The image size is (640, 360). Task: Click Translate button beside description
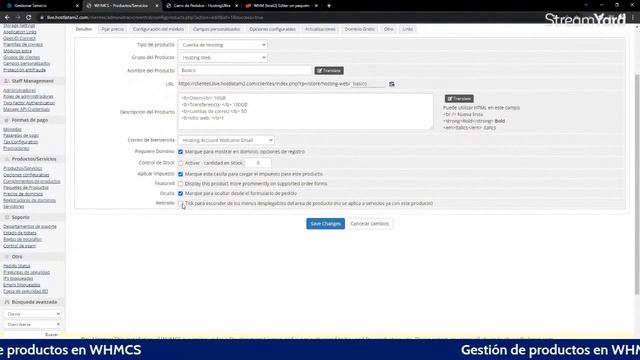pos(459,99)
